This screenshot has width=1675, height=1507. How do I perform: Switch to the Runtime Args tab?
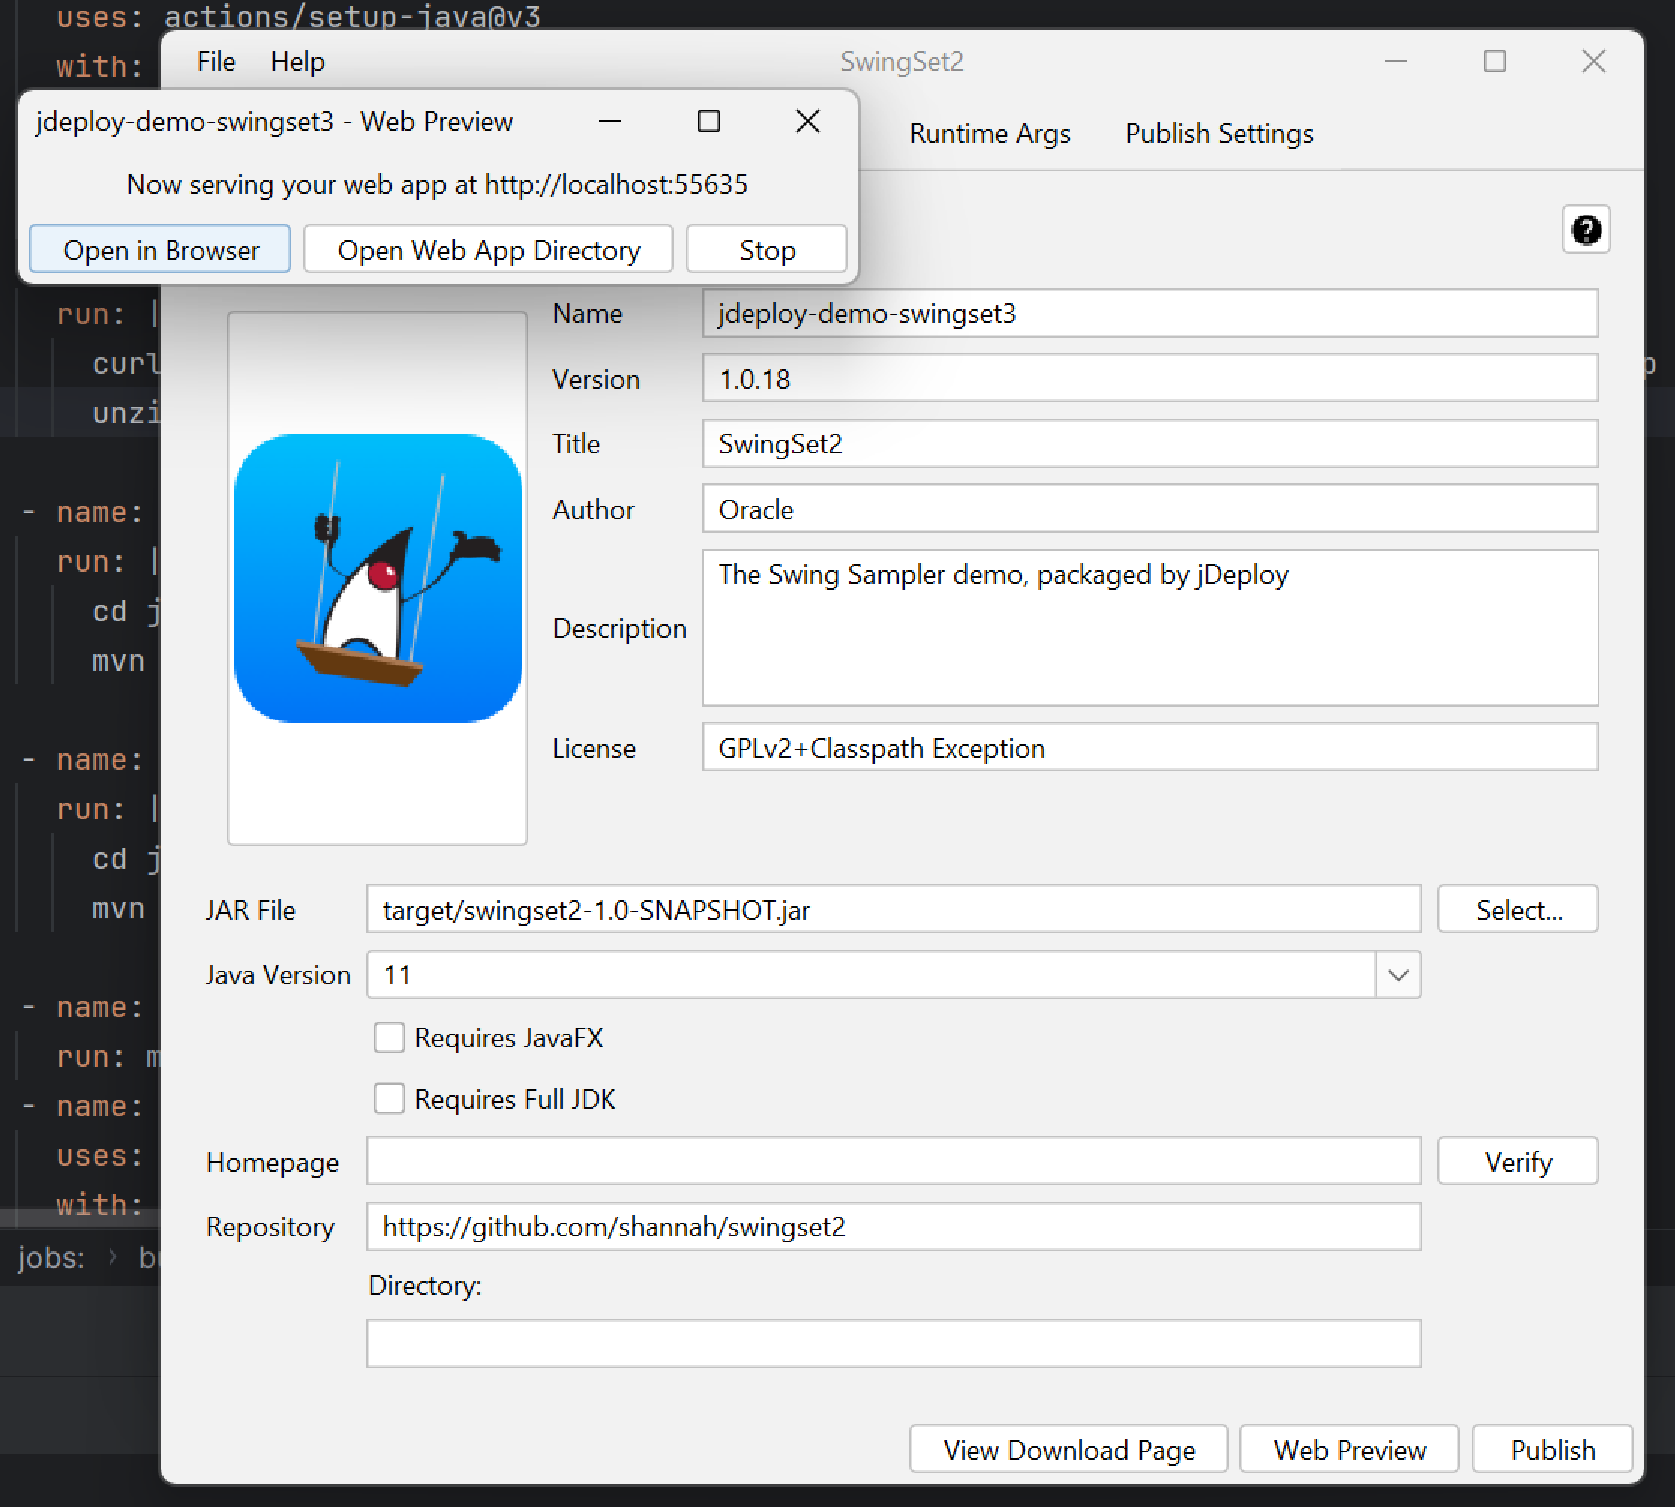tap(990, 133)
